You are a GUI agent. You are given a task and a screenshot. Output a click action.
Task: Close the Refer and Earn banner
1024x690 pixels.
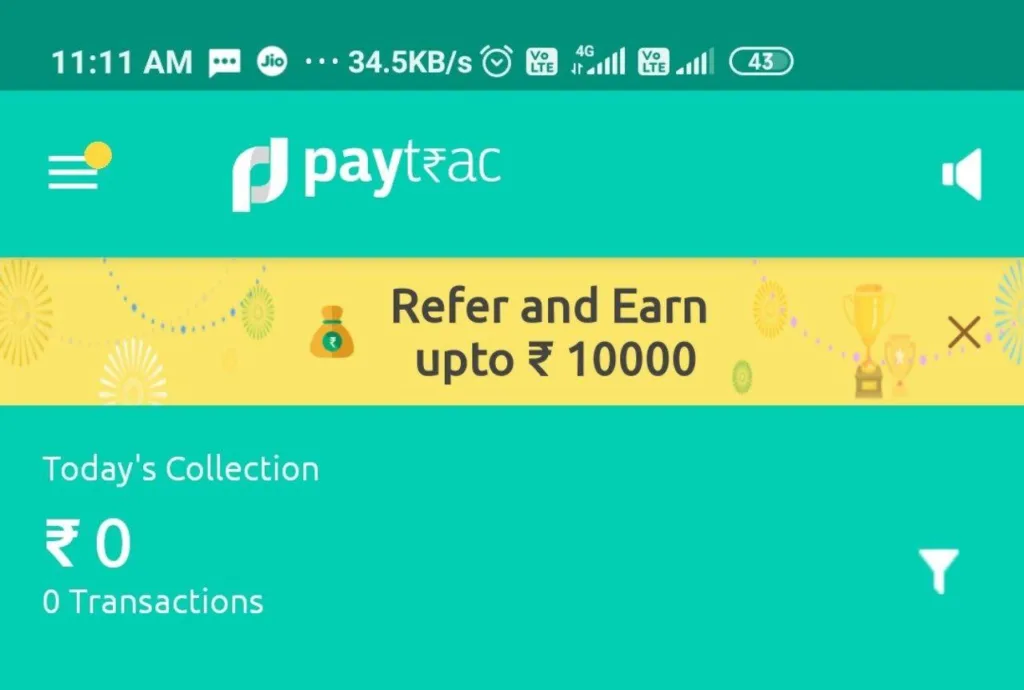(964, 332)
